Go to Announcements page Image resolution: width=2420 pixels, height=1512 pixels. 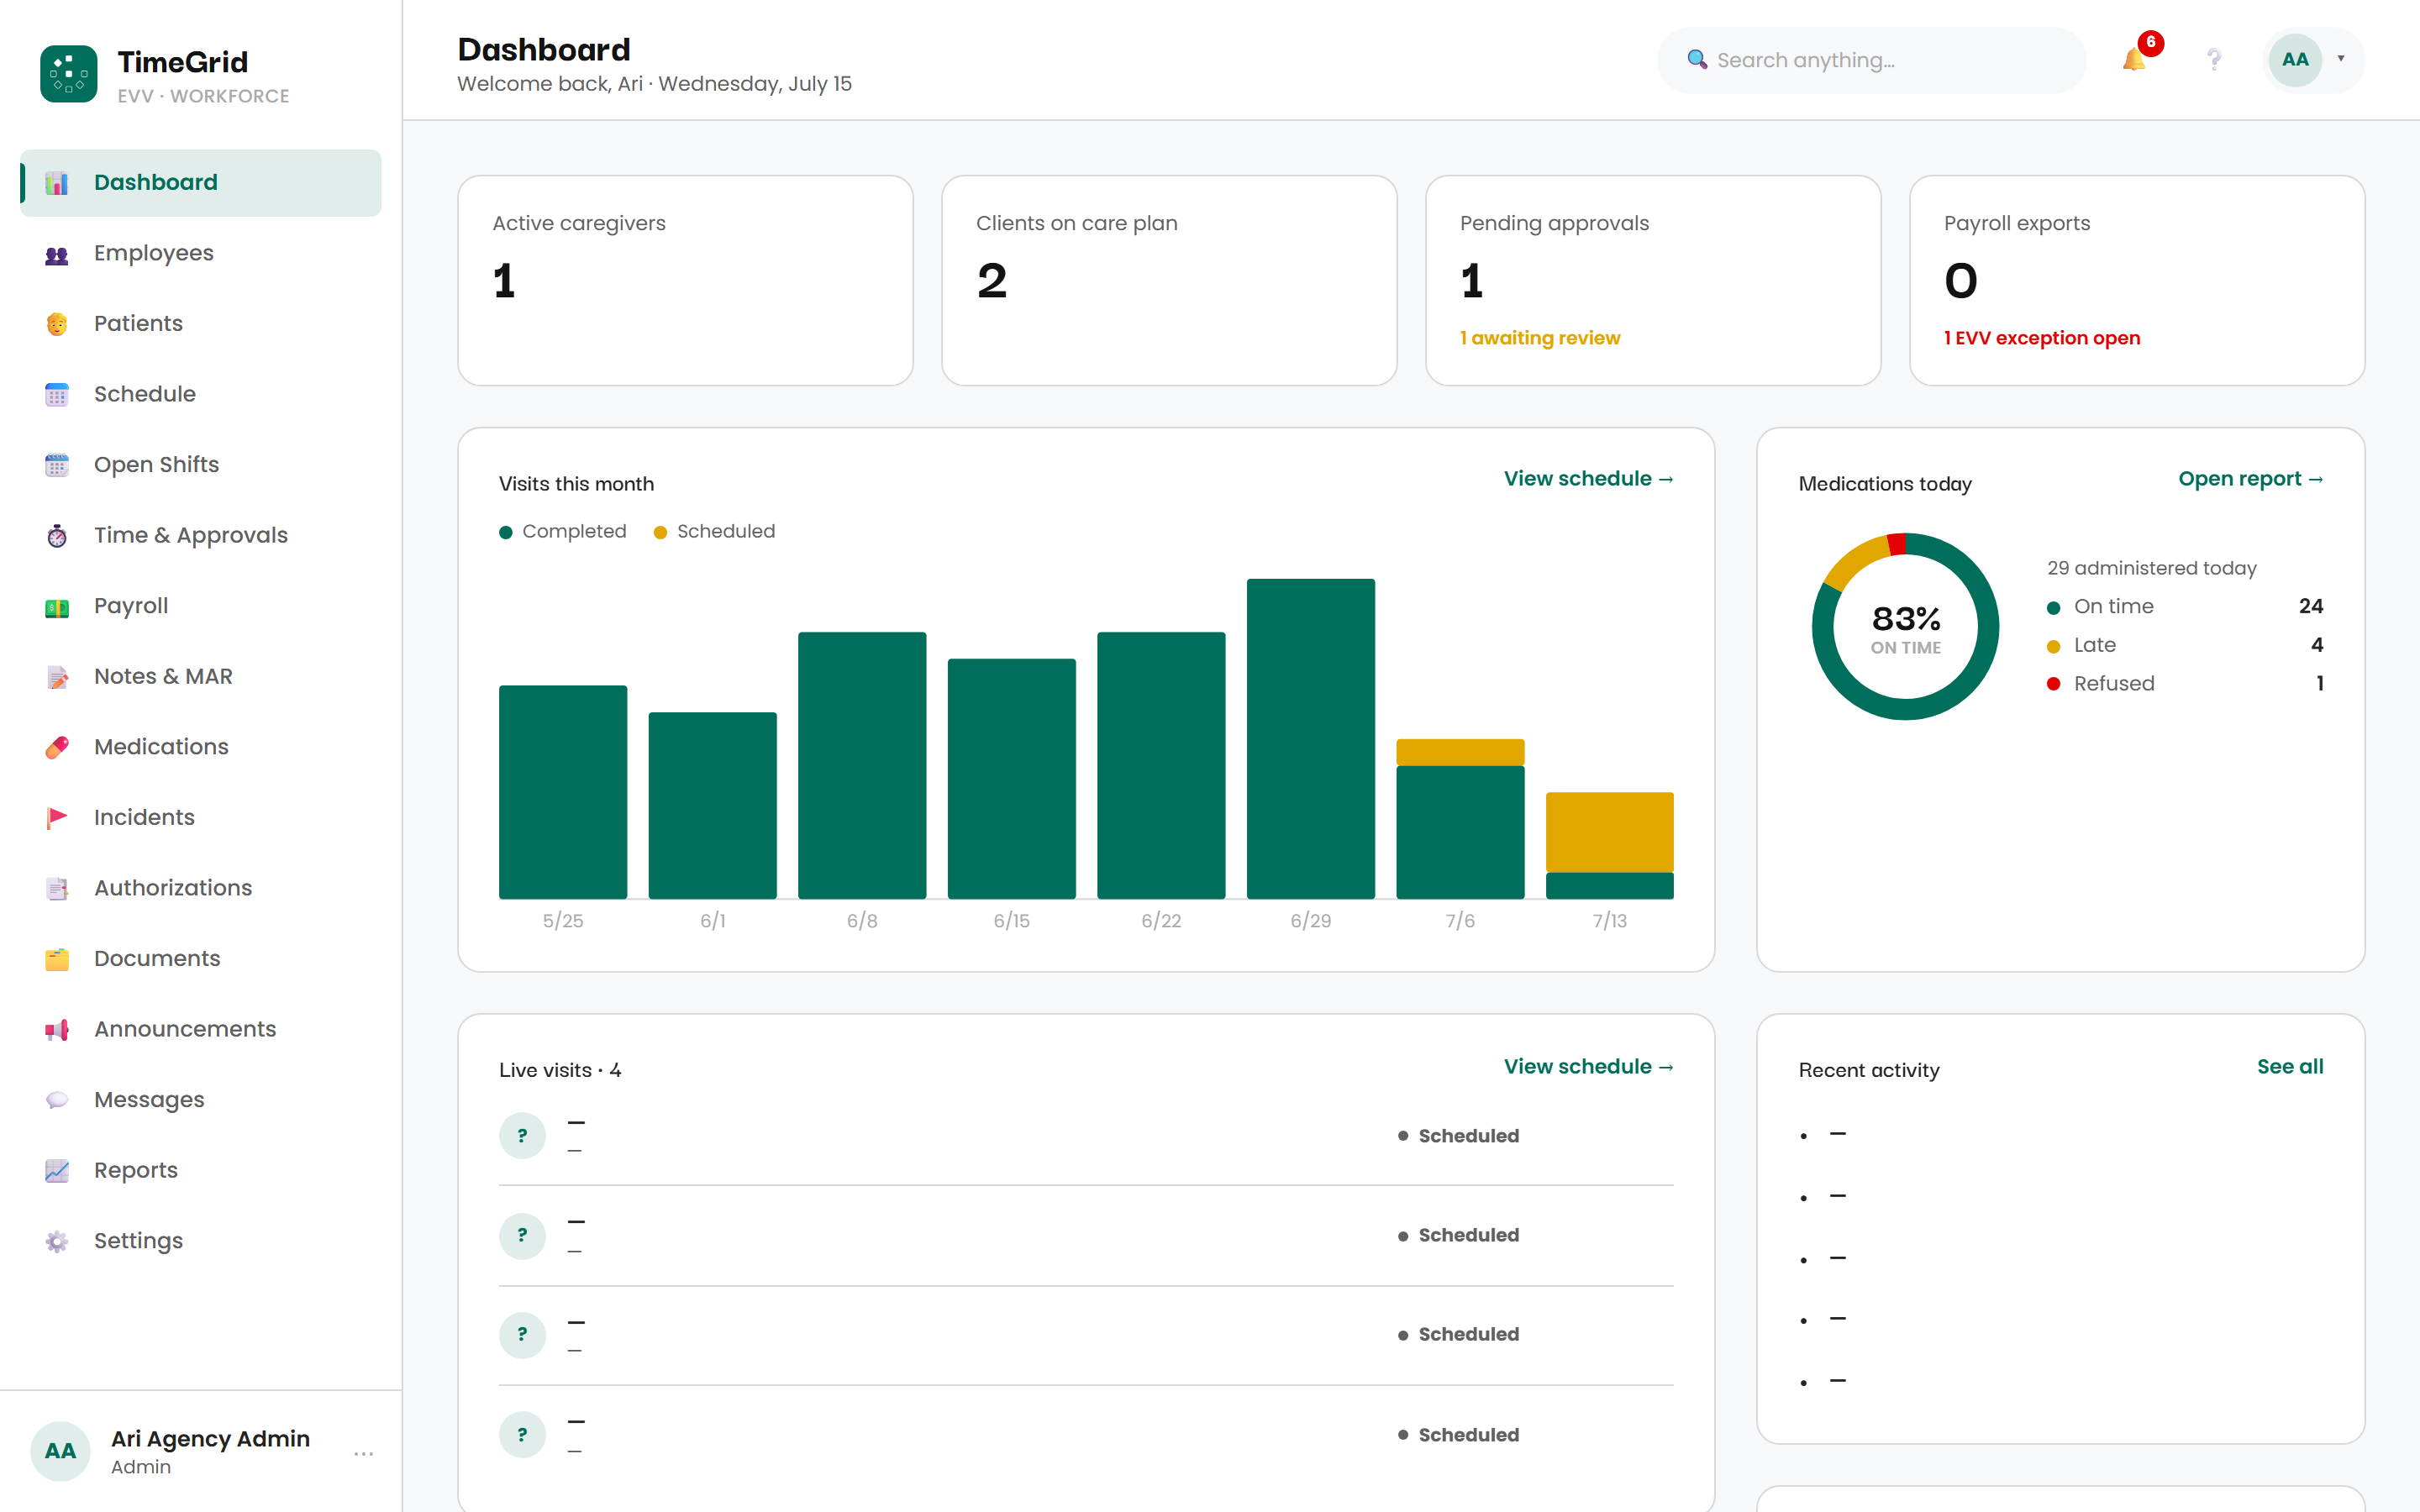(x=201, y=1030)
